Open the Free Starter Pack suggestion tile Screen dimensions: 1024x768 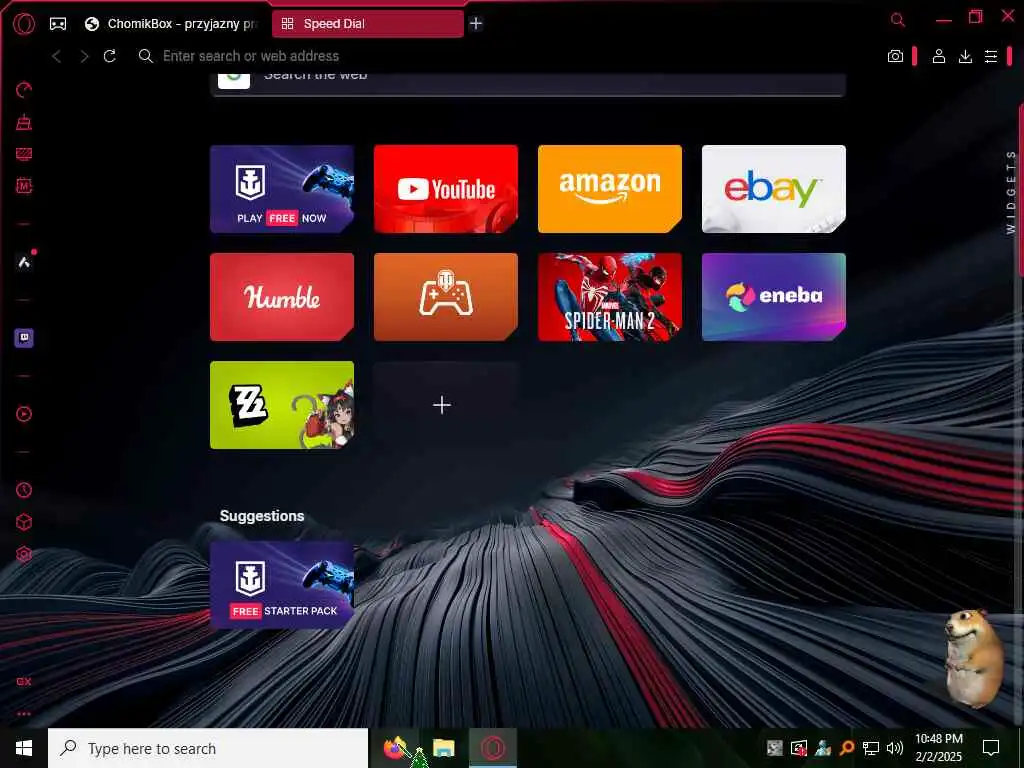[x=282, y=584]
